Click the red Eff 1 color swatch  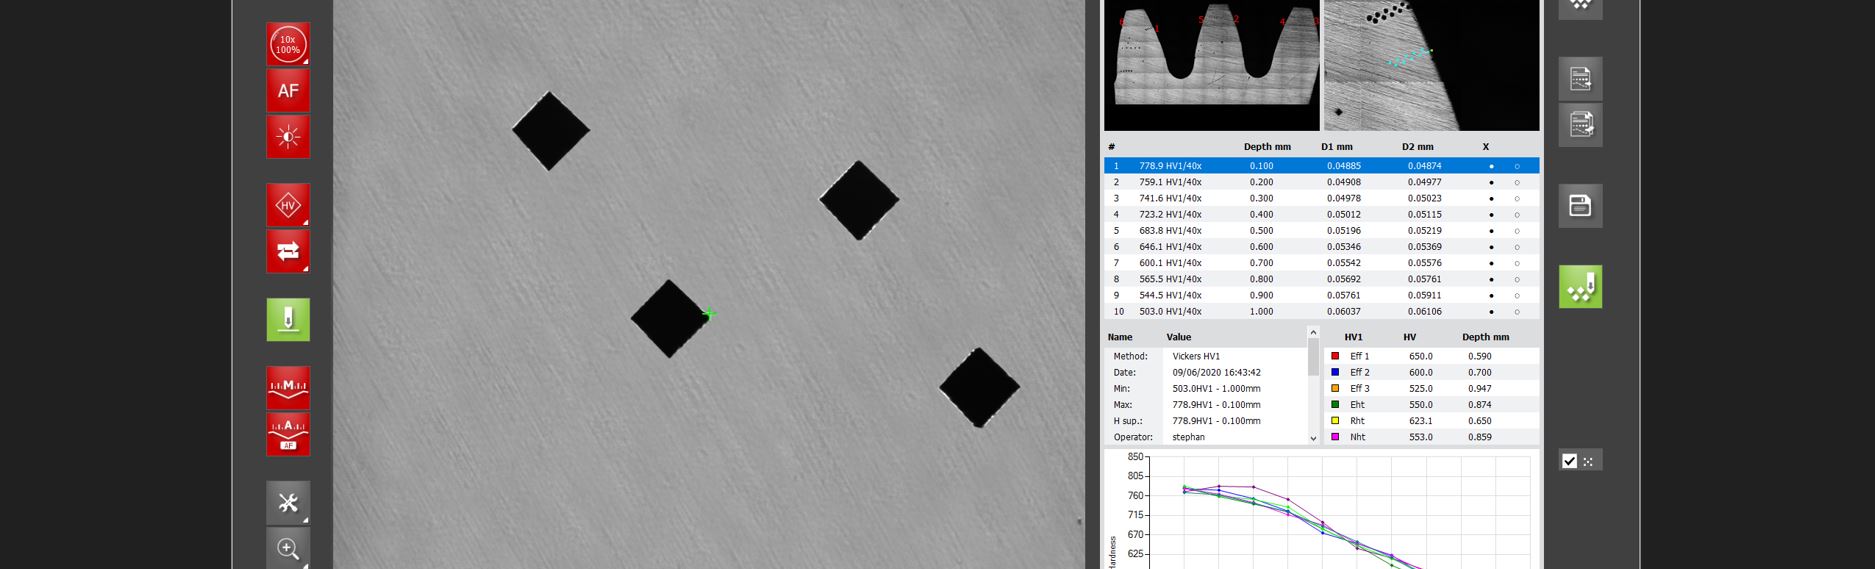coord(1335,356)
